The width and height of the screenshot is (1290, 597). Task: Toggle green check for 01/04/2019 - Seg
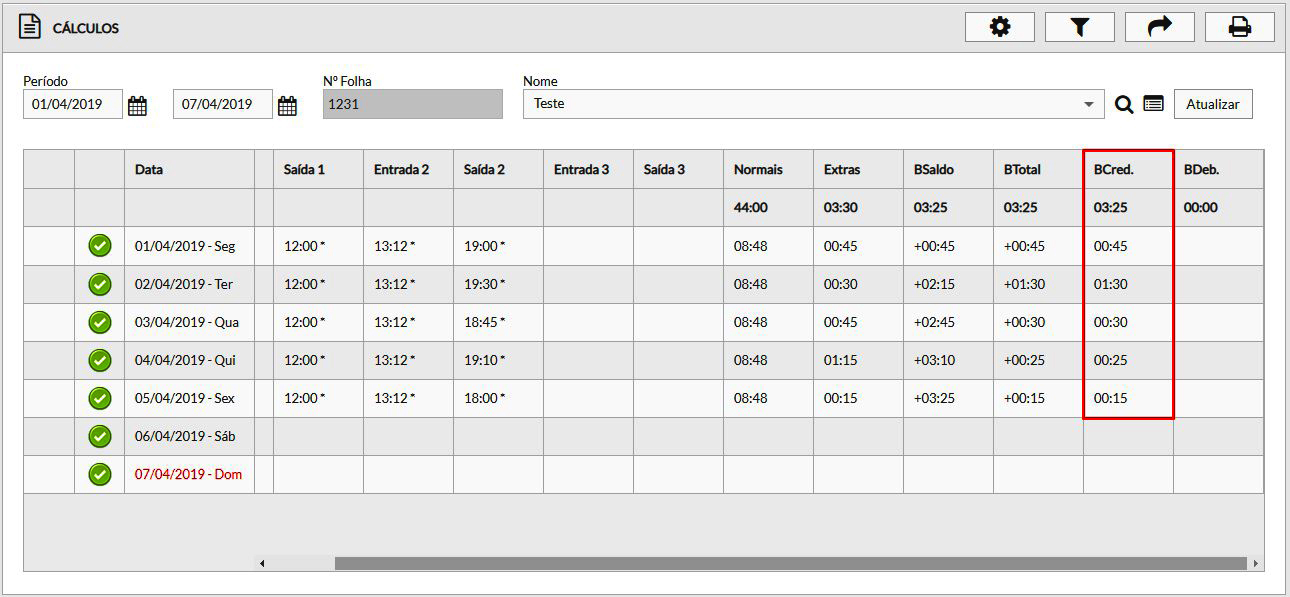tap(99, 246)
